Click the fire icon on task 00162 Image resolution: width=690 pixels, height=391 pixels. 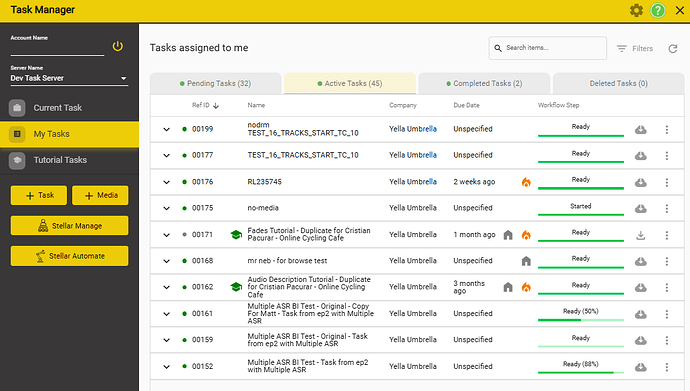pyautogui.click(x=526, y=287)
